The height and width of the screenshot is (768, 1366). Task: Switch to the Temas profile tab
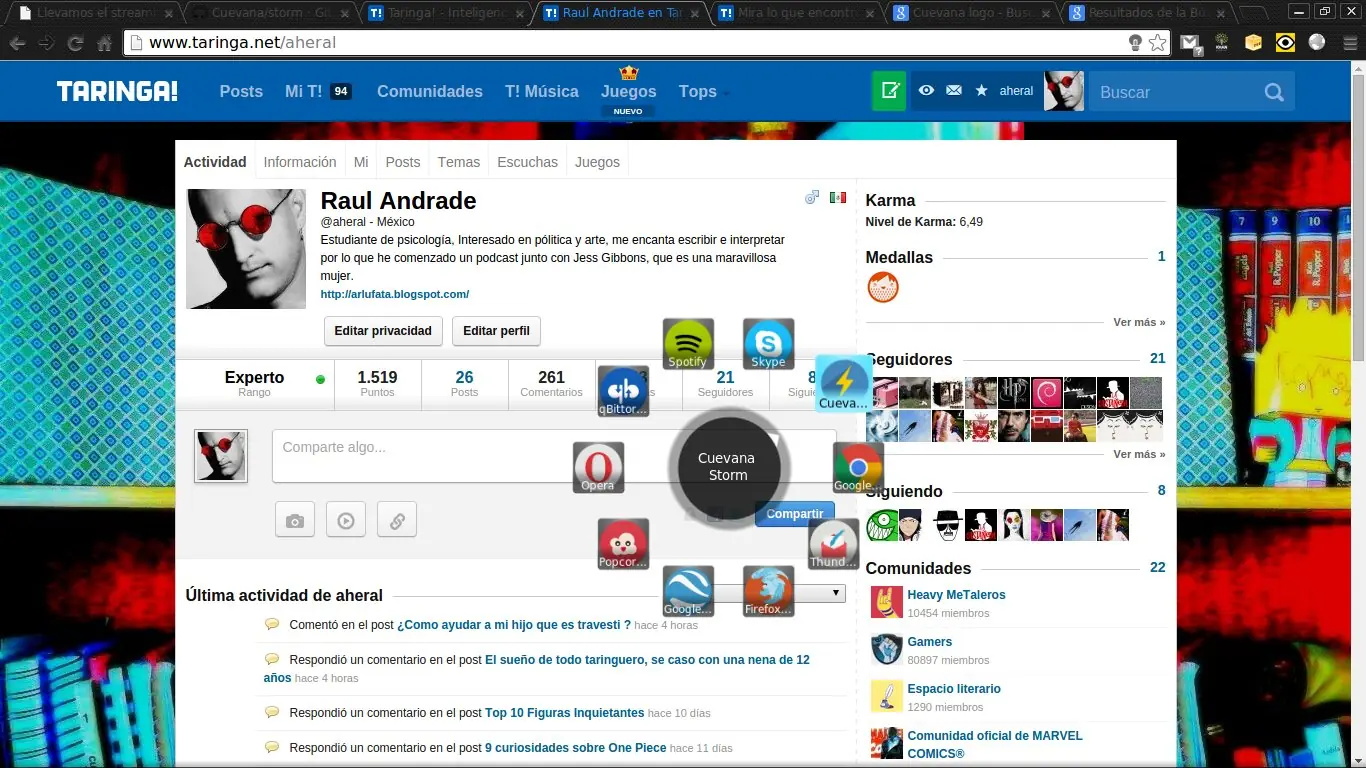[x=459, y=162]
